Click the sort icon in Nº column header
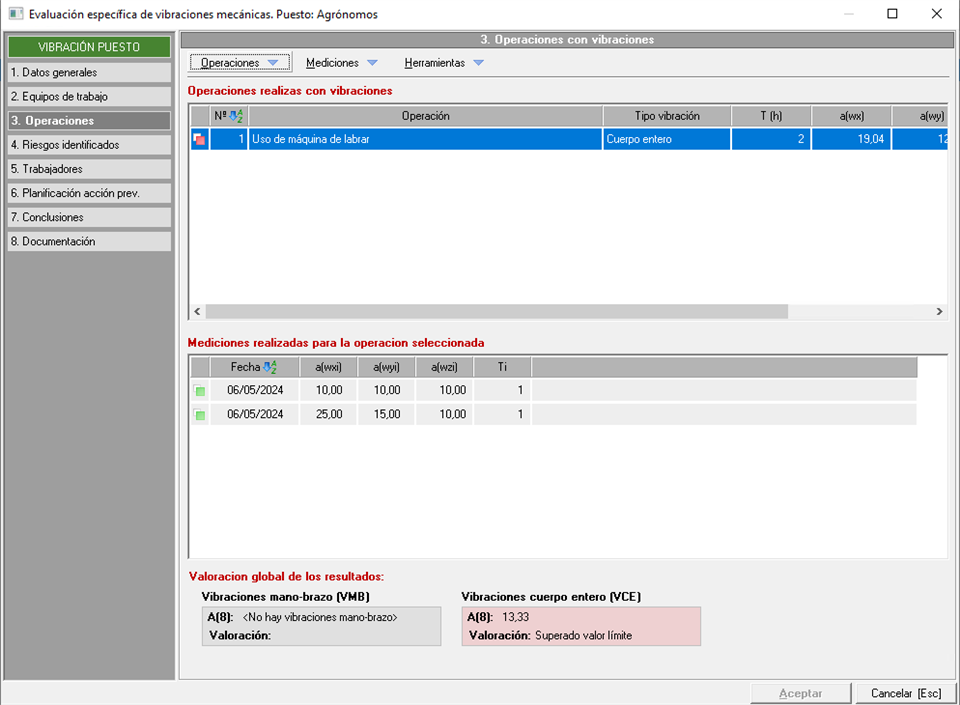Screen dimensions: 960x705 click(237, 116)
